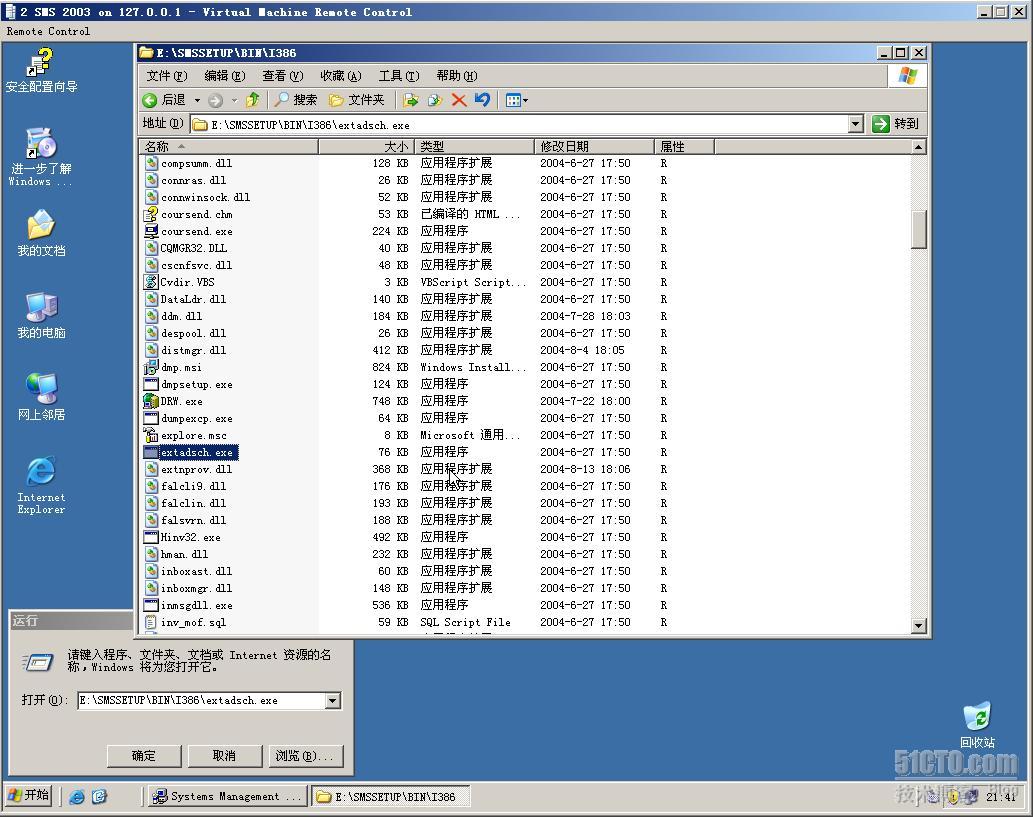This screenshot has width=1033, height=817.
Task: Click Cancel (取消) in the Run dialog
Action: coord(224,756)
